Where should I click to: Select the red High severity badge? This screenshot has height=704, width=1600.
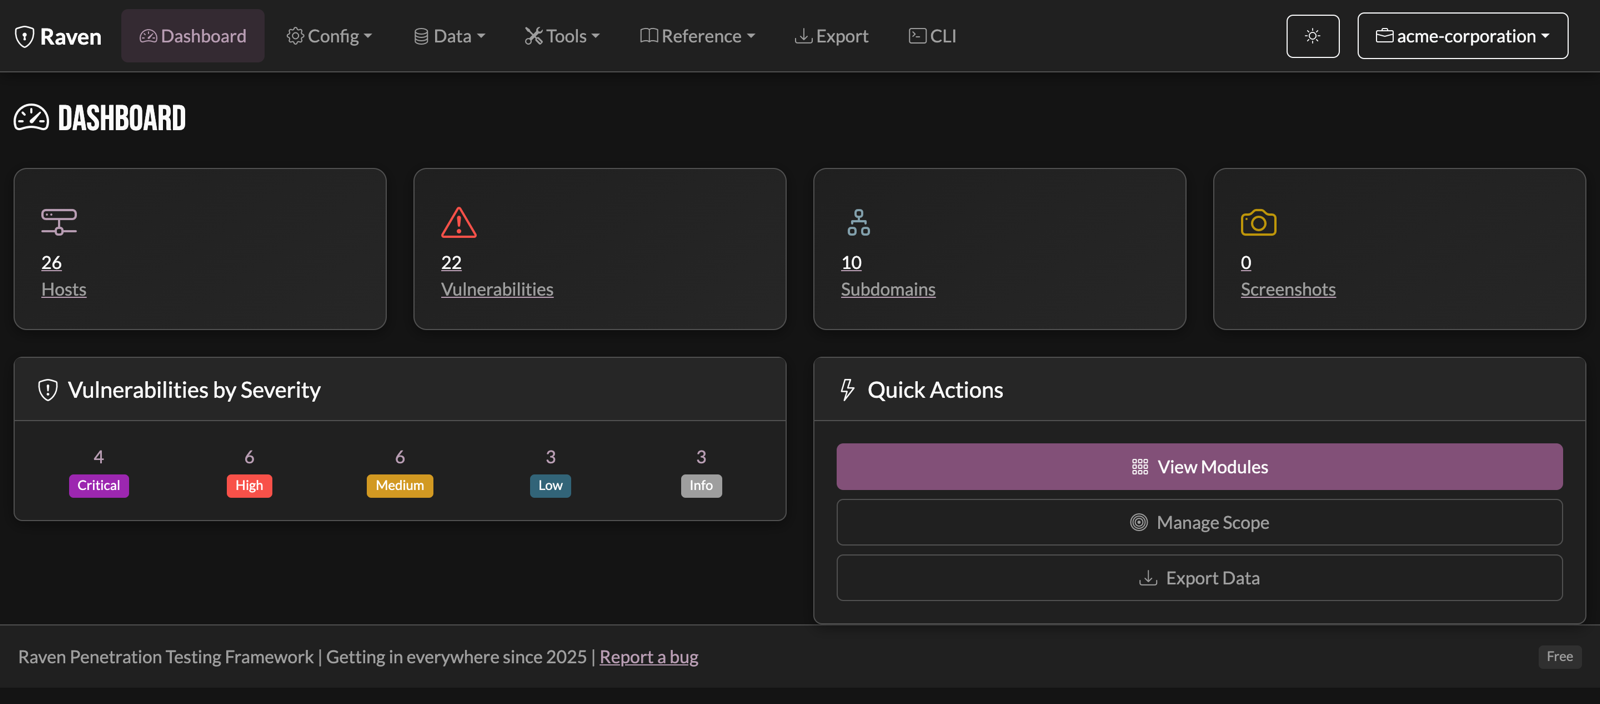pos(250,486)
